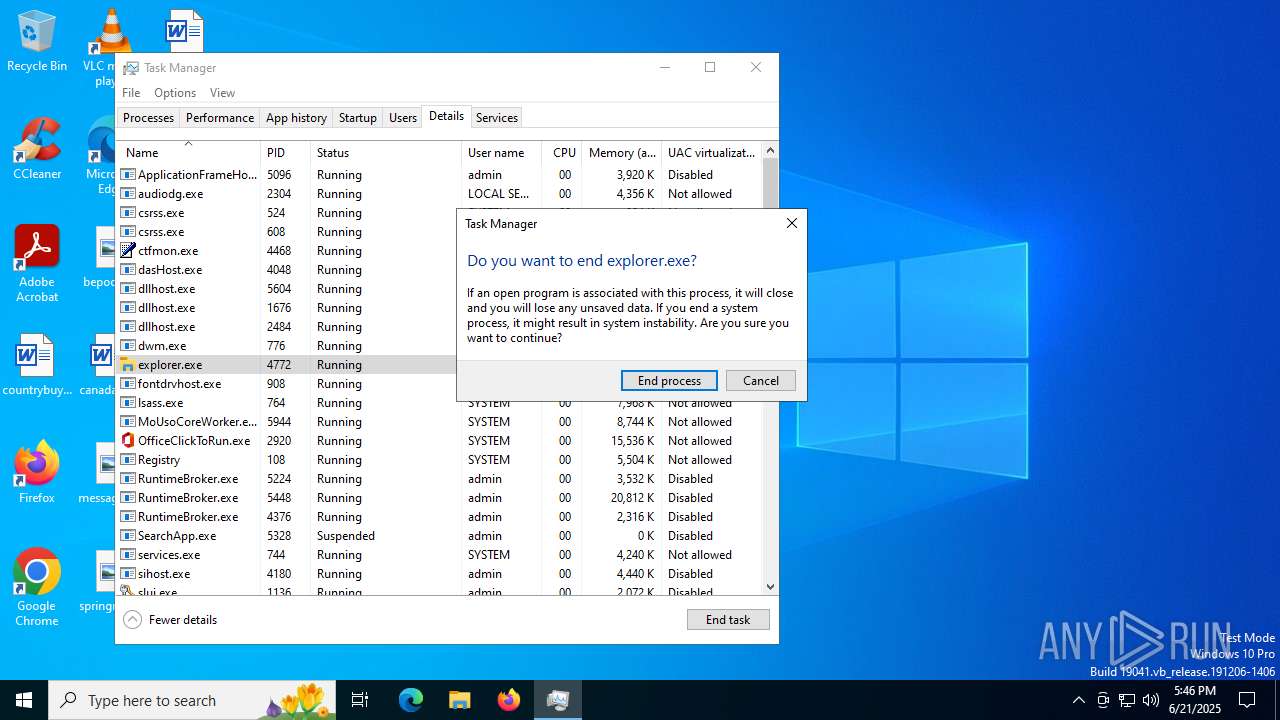Select the Registry process row
Screen dimensions: 1280x720
[x=440, y=460]
